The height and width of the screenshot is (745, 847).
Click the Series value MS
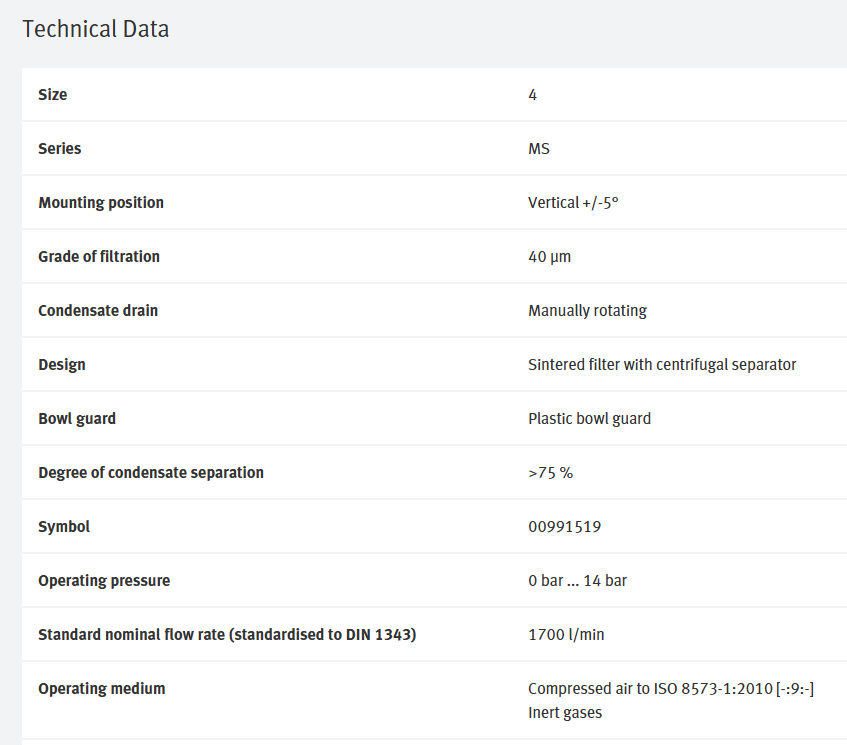[539, 149]
